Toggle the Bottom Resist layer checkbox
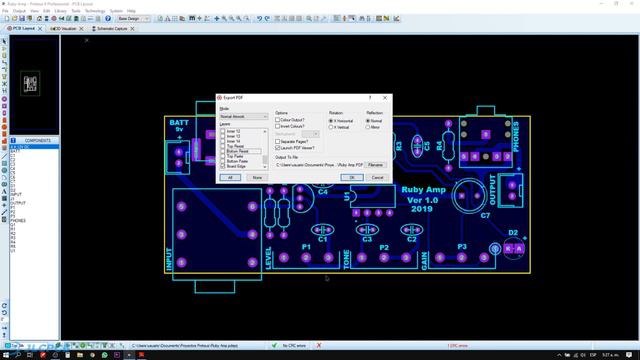The height and width of the screenshot is (360, 640). click(x=223, y=151)
